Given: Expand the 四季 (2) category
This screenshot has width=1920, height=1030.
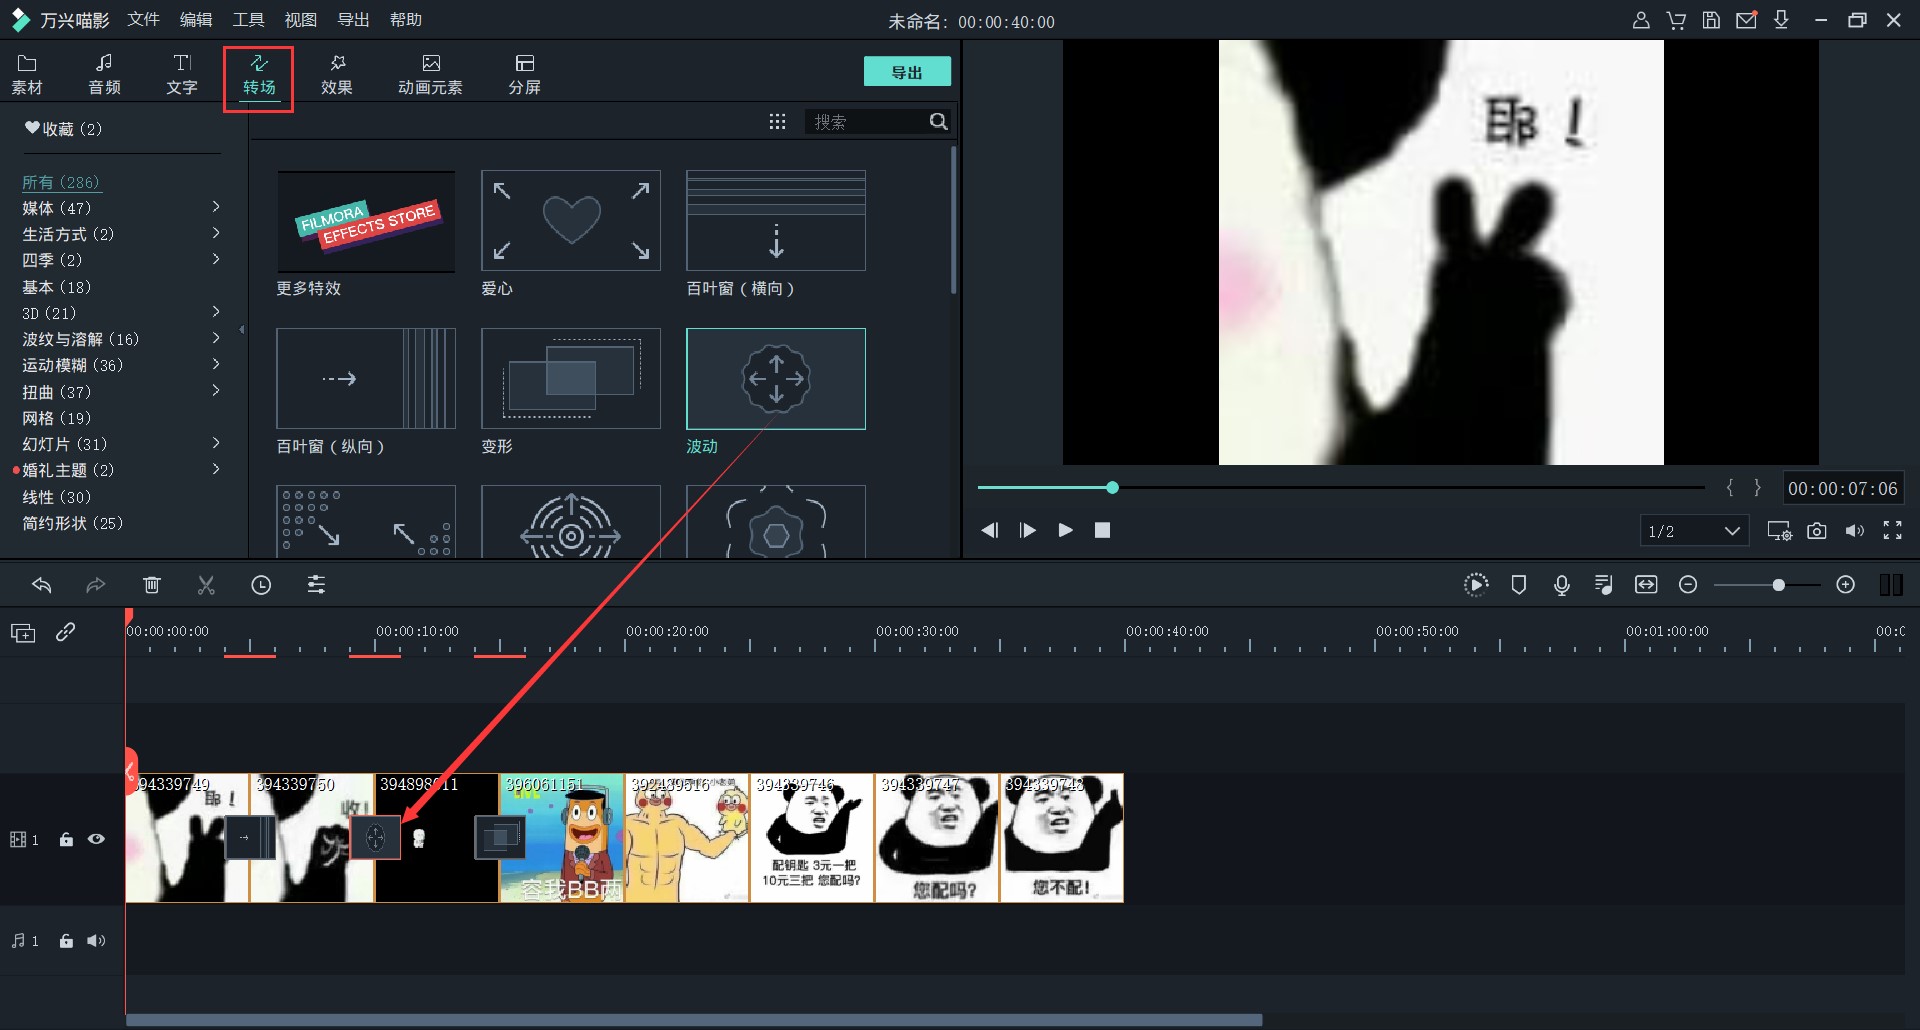Looking at the screenshot, I should pos(216,259).
